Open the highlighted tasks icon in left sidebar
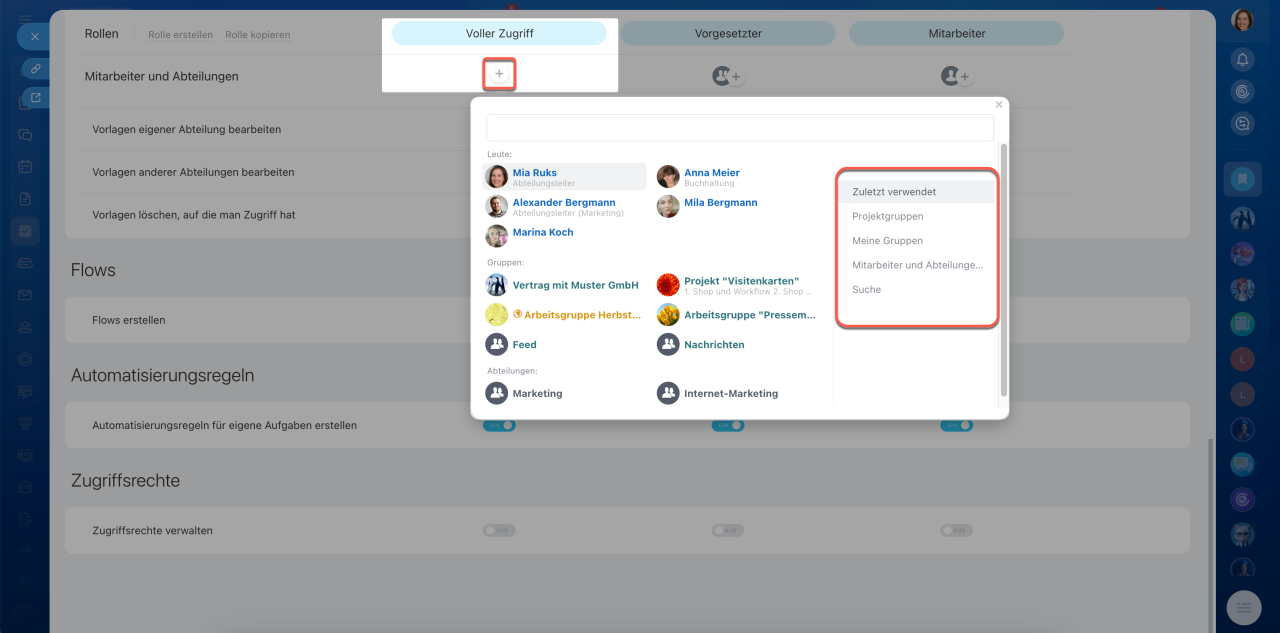This screenshot has width=1280, height=633. (25, 231)
